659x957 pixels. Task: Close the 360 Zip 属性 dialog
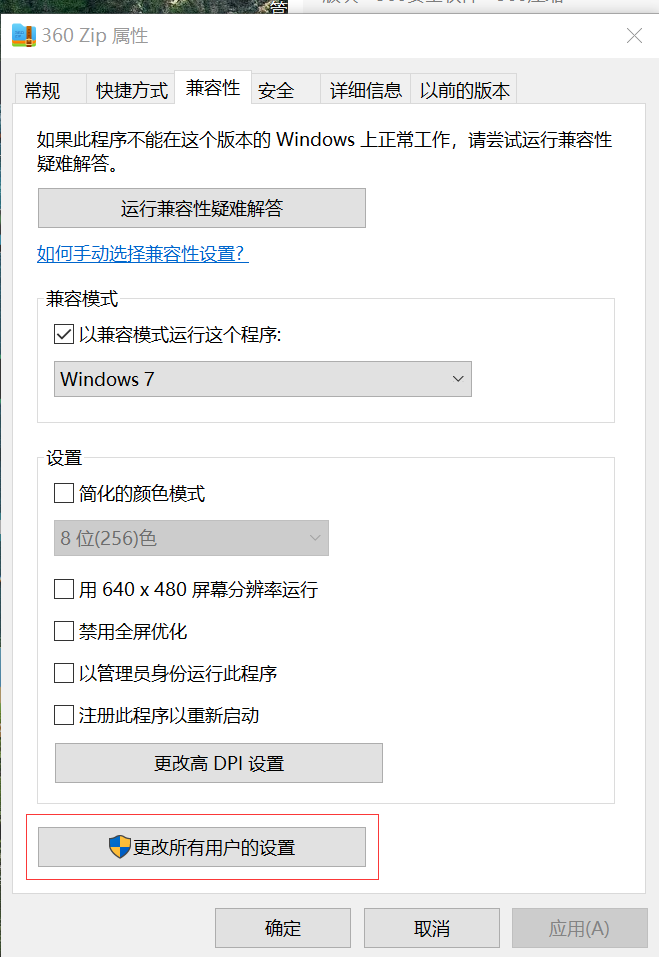[635, 35]
